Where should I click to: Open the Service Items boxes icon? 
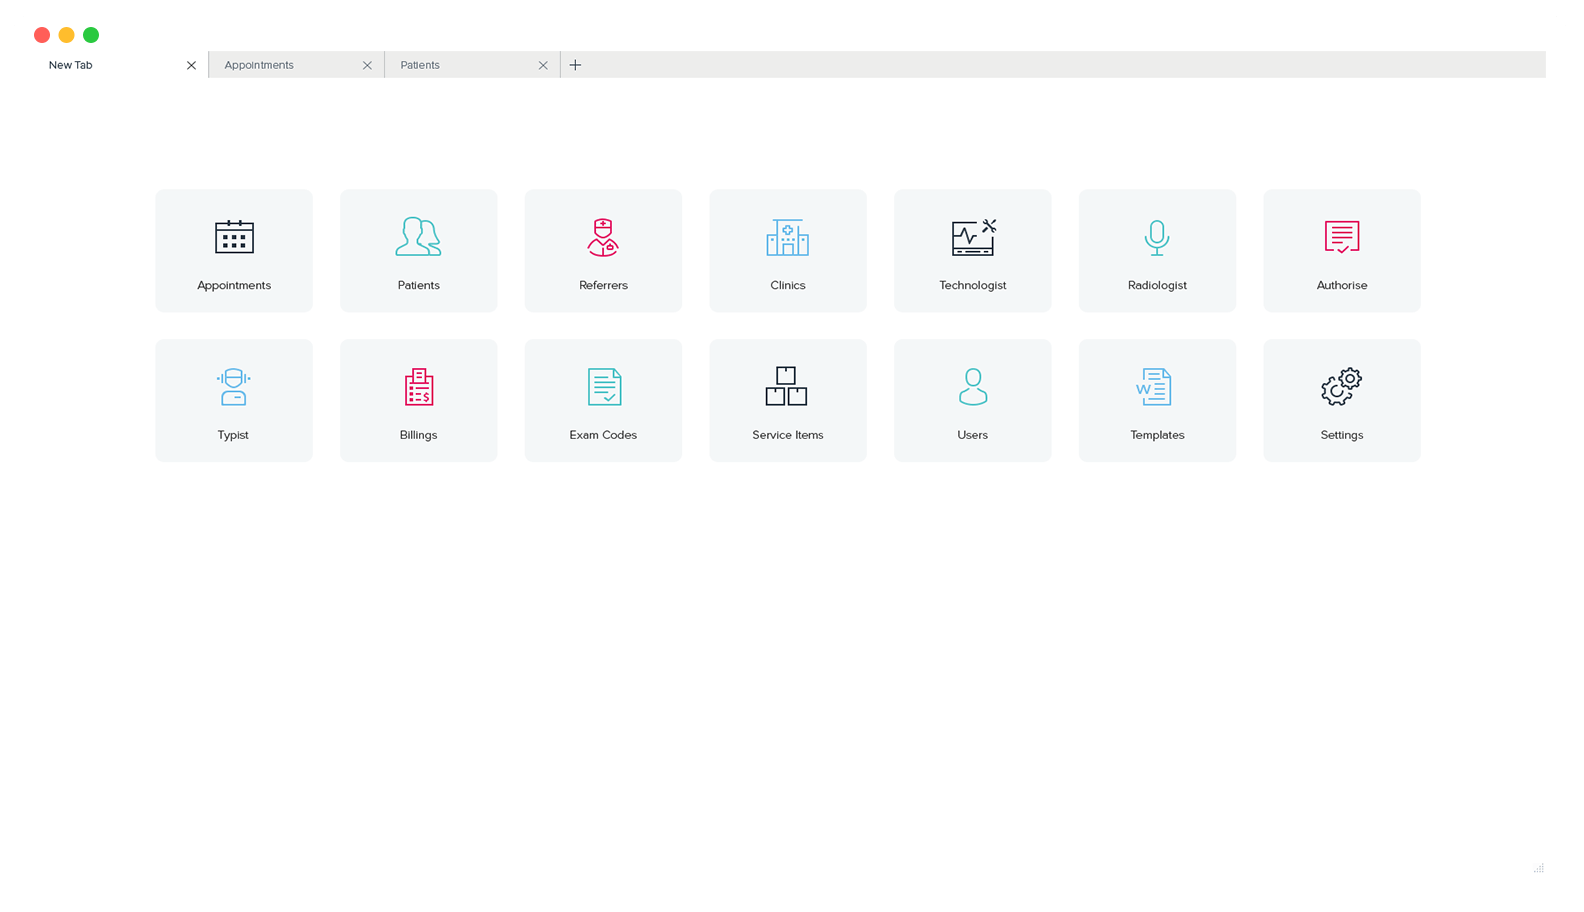[x=787, y=386]
